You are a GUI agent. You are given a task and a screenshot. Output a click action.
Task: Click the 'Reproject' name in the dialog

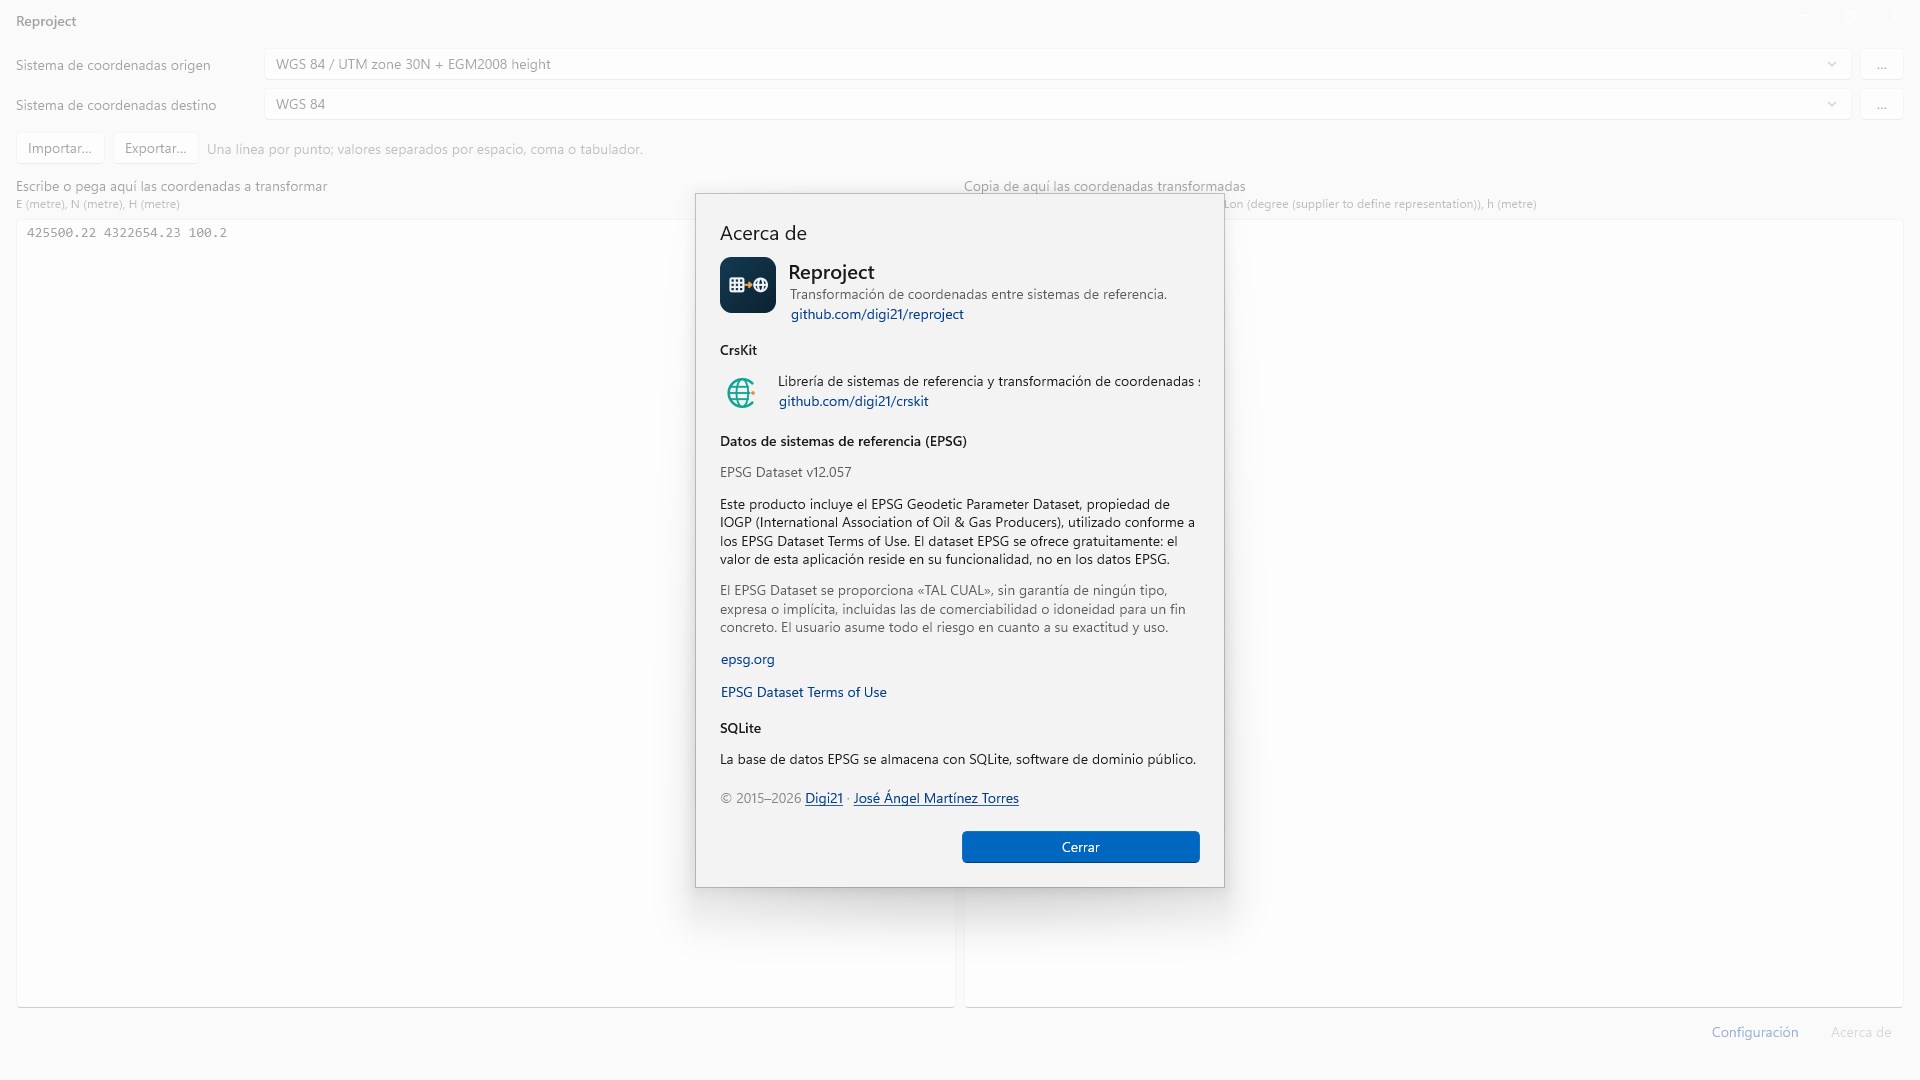click(831, 272)
